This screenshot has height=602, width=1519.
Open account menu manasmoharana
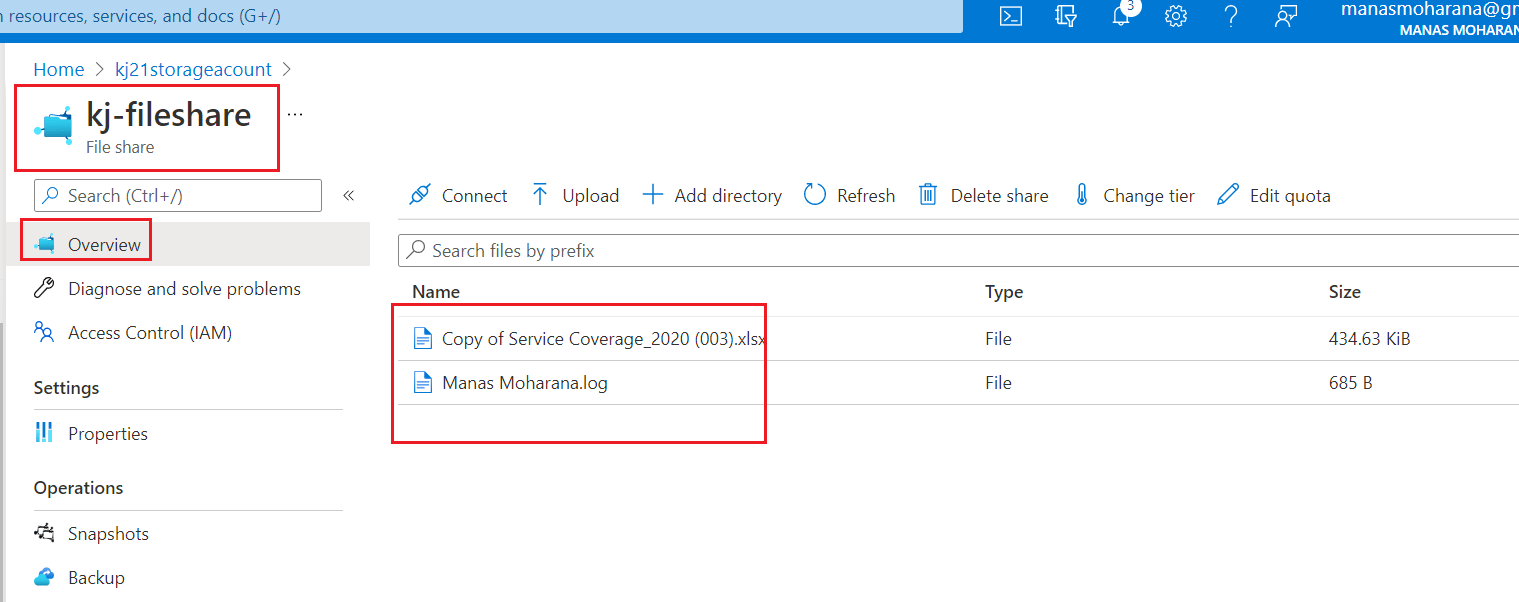(x=1429, y=17)
